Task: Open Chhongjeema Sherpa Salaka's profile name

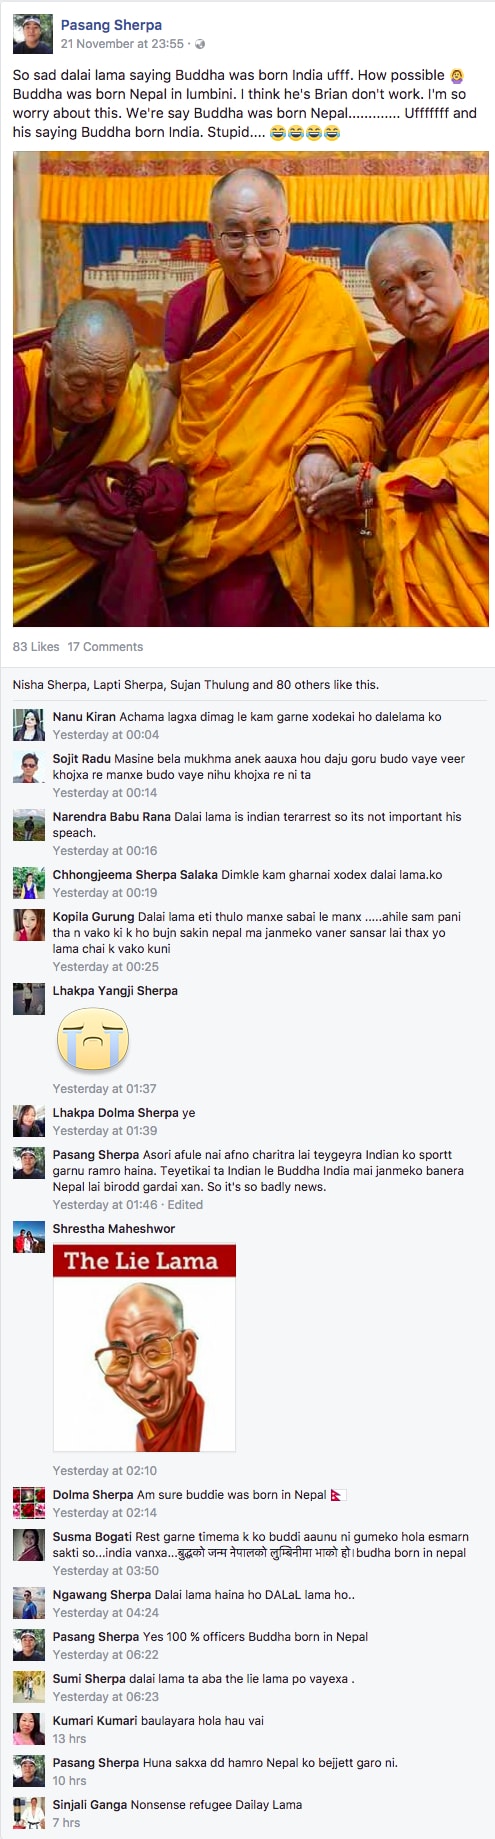Action: 135,875
